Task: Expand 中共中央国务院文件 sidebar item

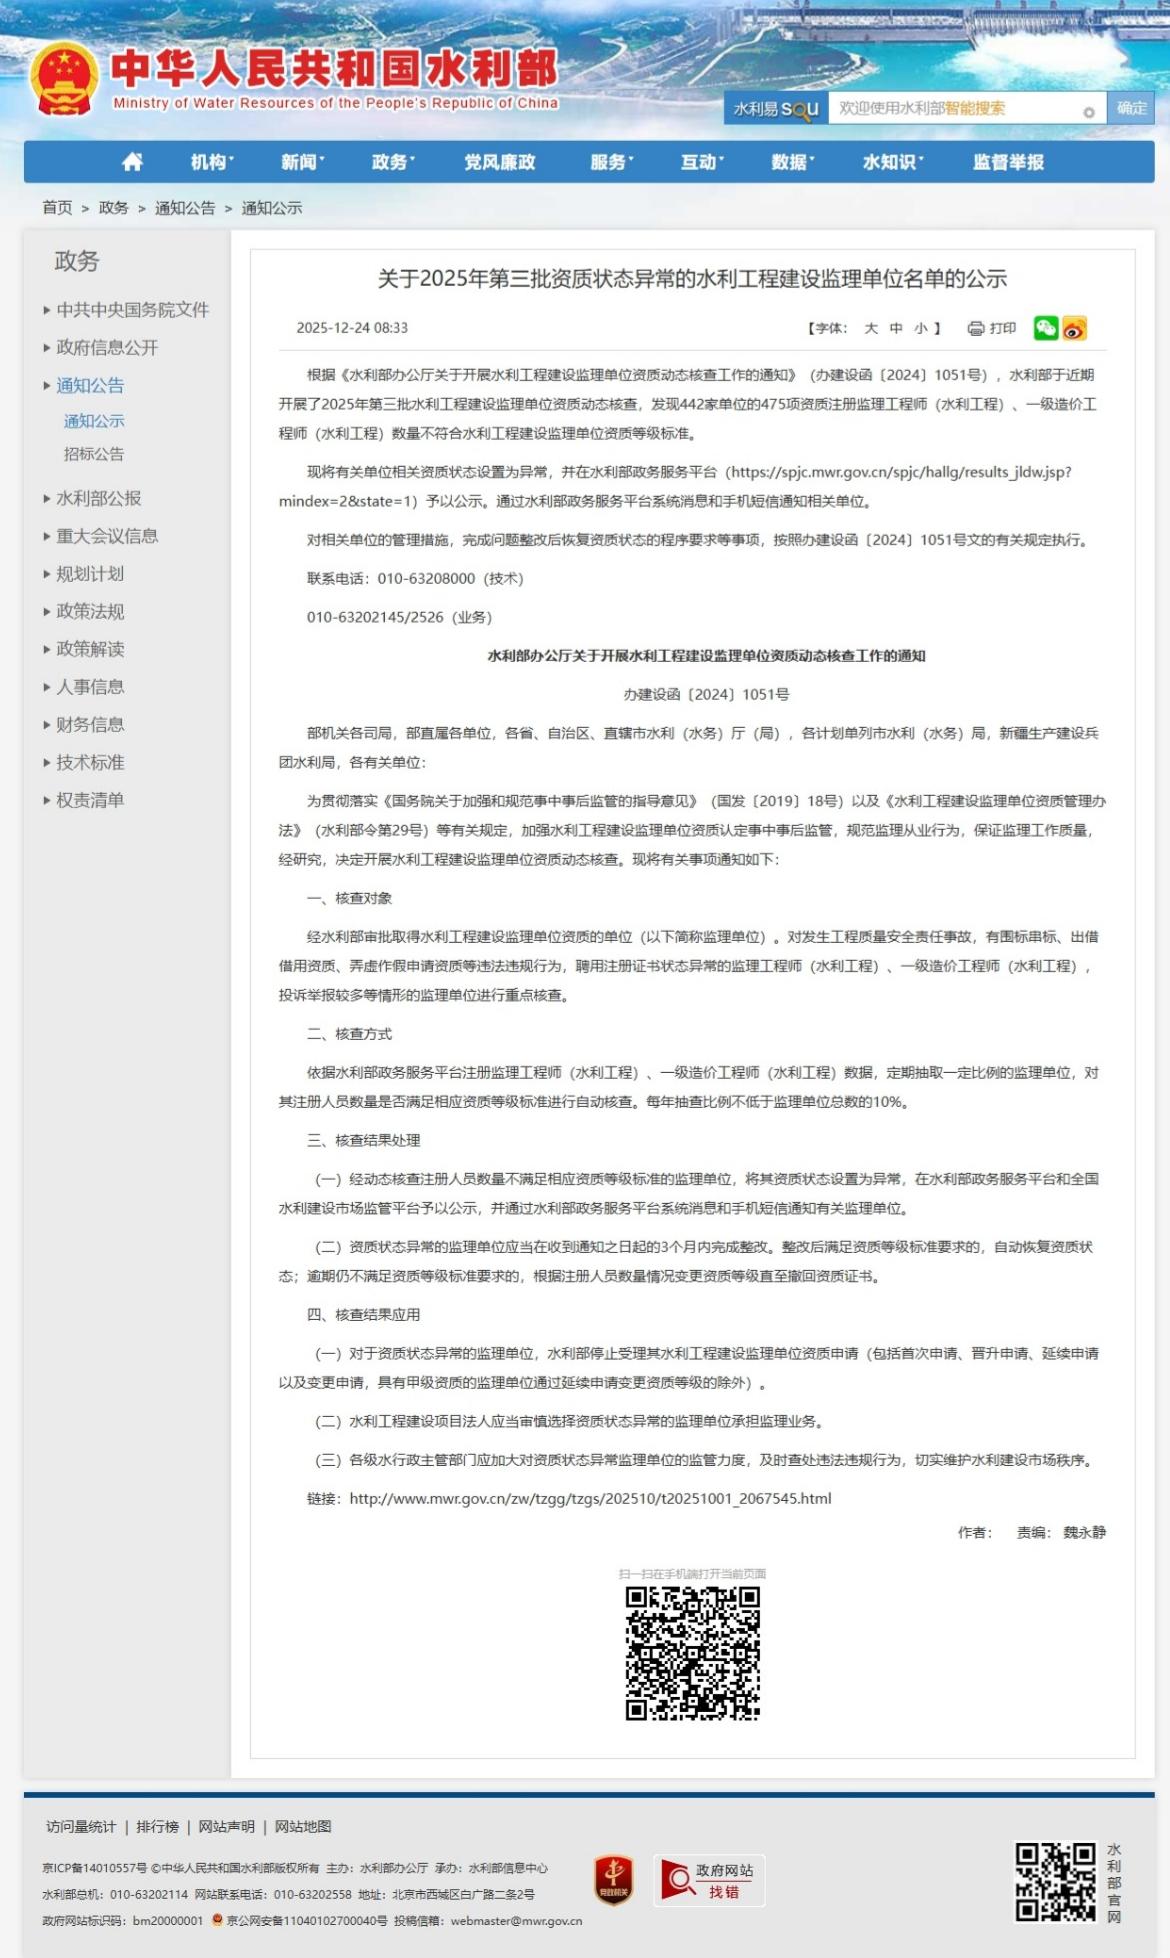Action: tap(132, 310)
